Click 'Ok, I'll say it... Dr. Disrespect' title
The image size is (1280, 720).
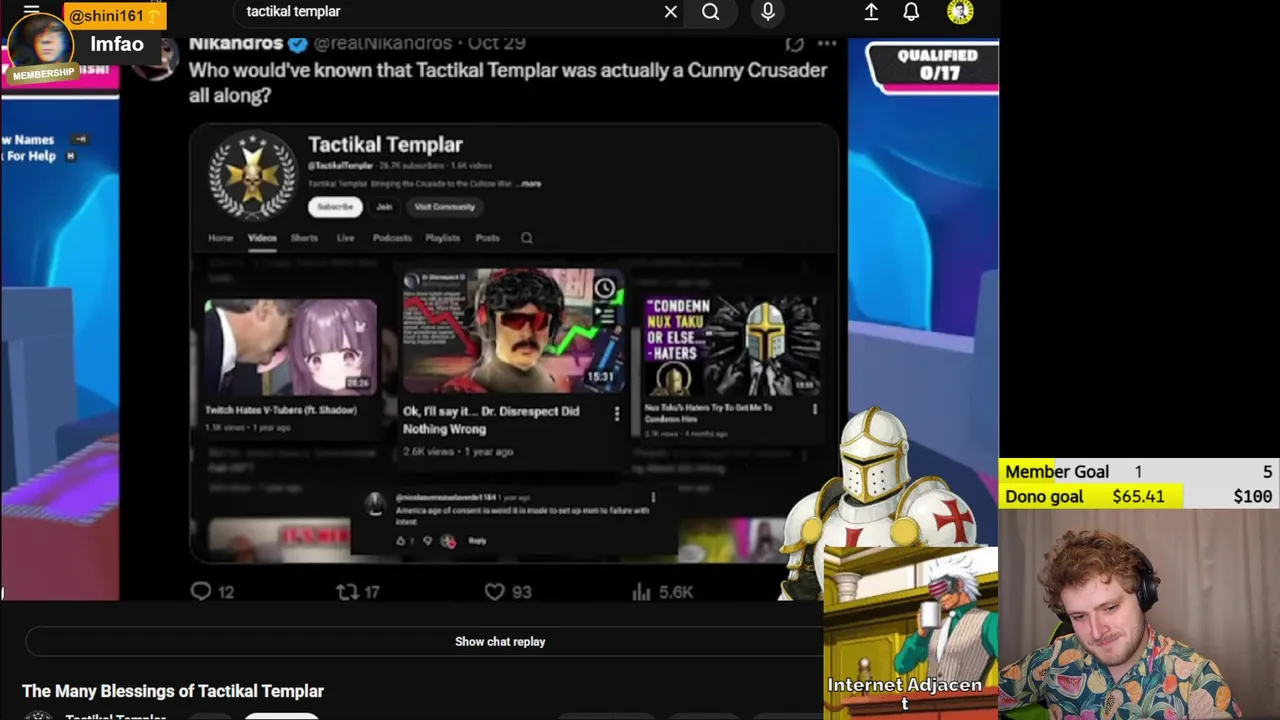pyautogui.click(x=490, y=420)
